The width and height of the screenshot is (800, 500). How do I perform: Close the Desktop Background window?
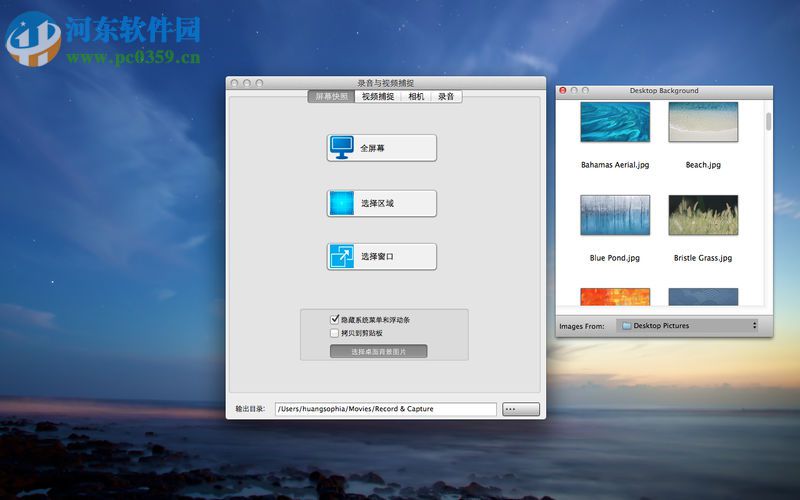click(x=563, y=90)
